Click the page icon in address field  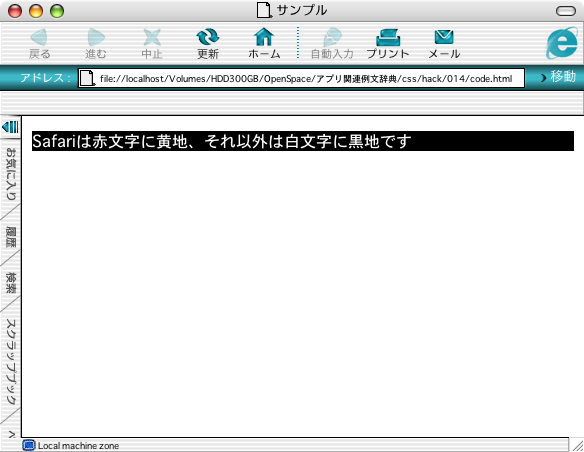[x=88, y=78]
